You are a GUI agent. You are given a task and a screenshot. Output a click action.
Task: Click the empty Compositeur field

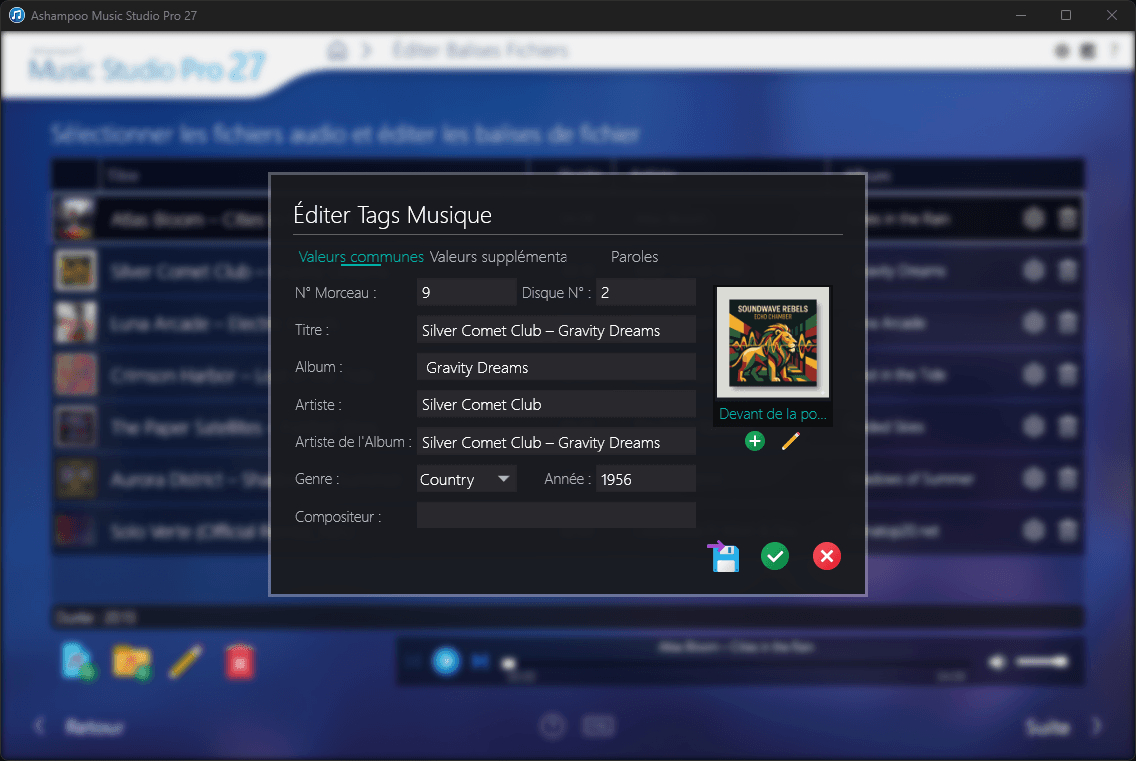[556, 516]
